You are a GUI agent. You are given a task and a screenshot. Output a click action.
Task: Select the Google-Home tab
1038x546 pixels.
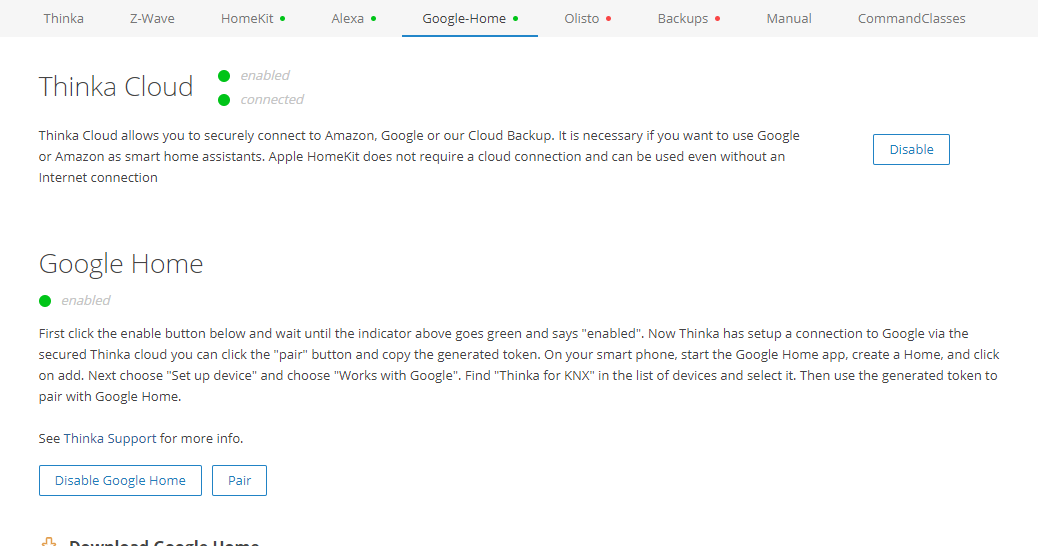point(464,18)
